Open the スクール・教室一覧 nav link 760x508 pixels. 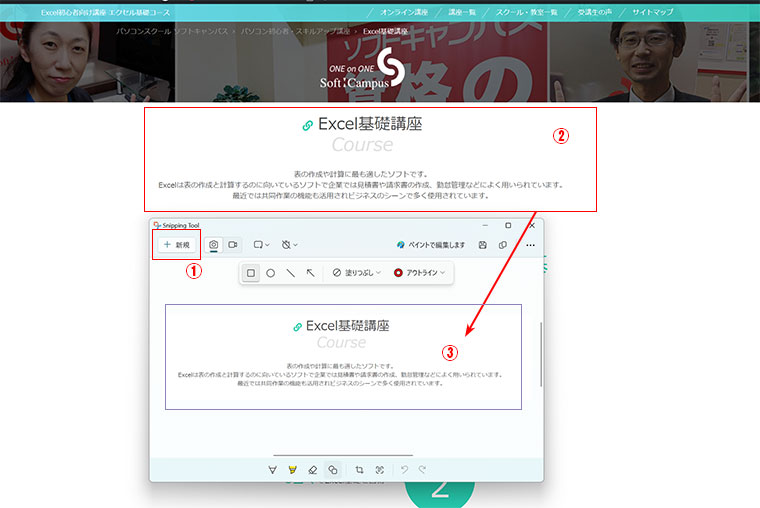526,12
